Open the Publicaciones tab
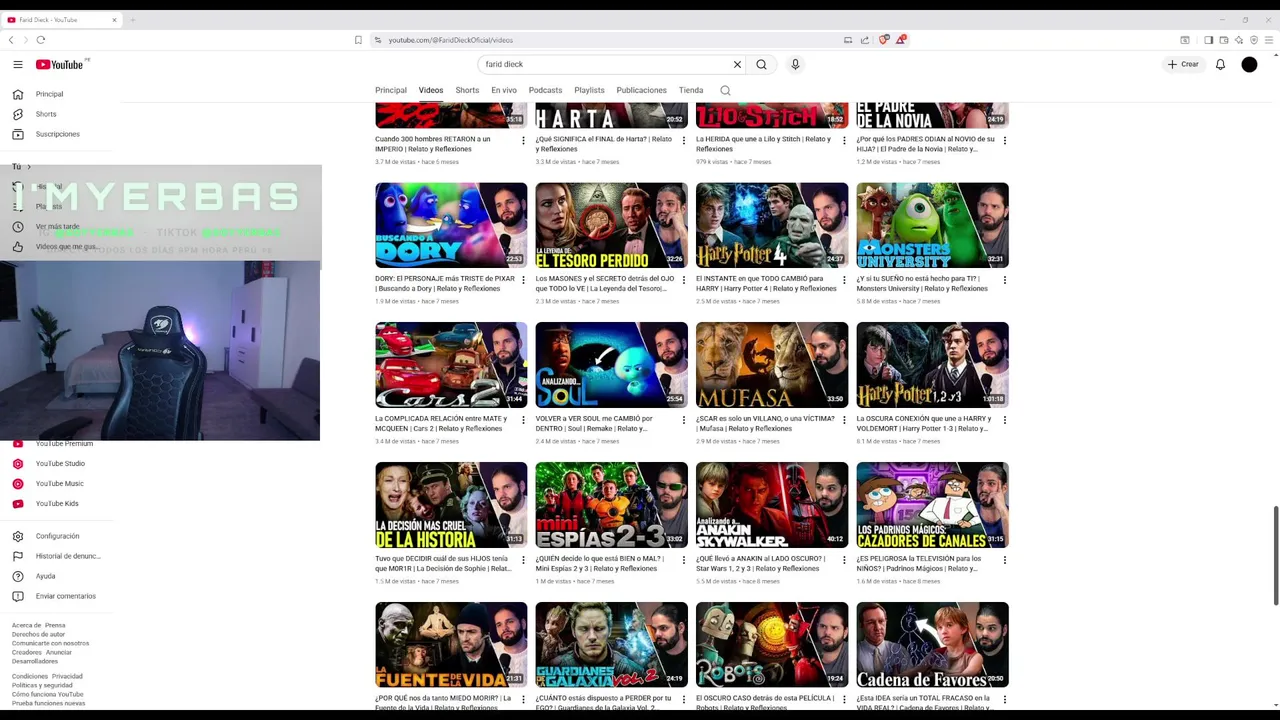The height and width of the screenshot is (720, 1280). point(641,90)
